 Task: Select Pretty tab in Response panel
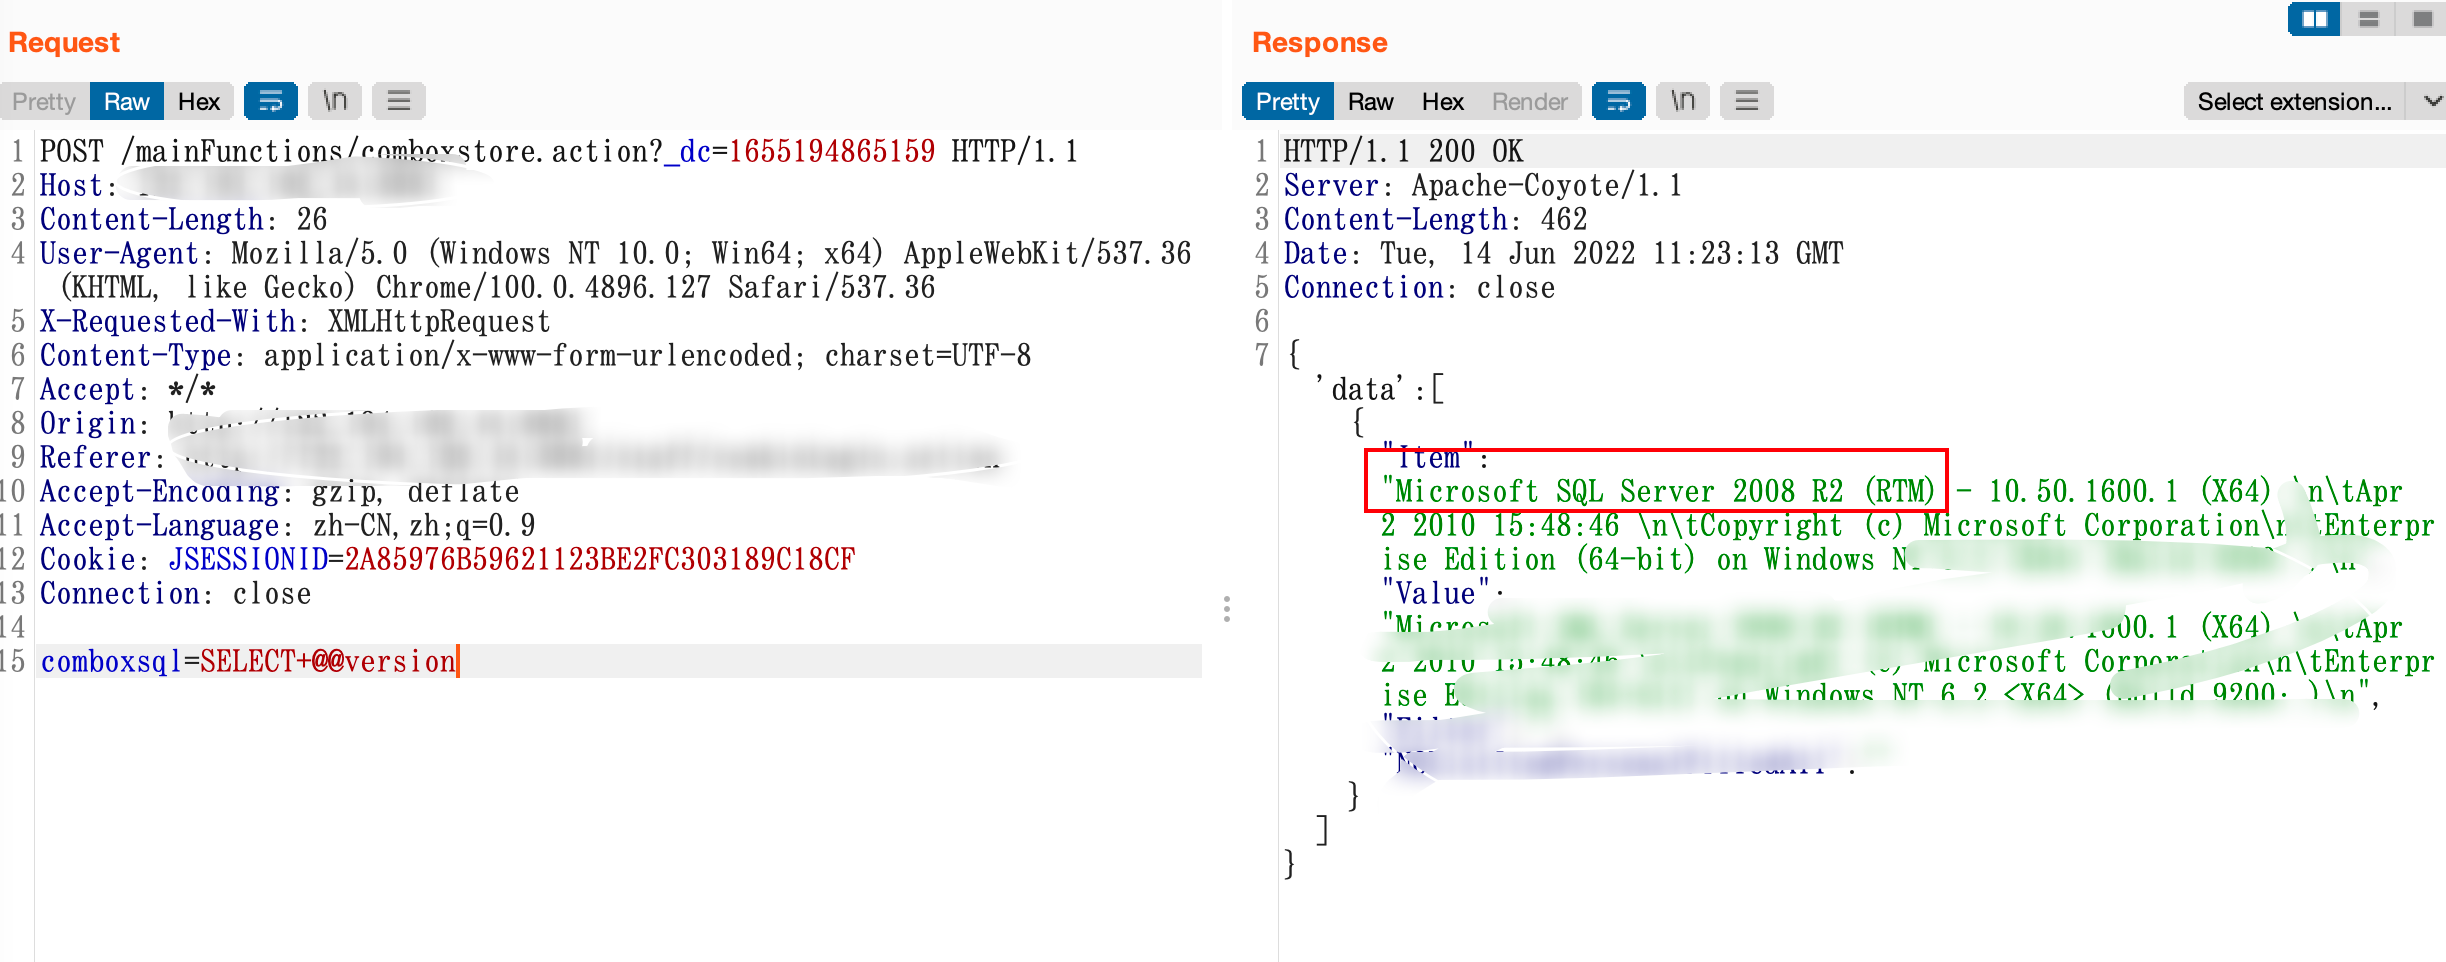(x=1287, y=101)
